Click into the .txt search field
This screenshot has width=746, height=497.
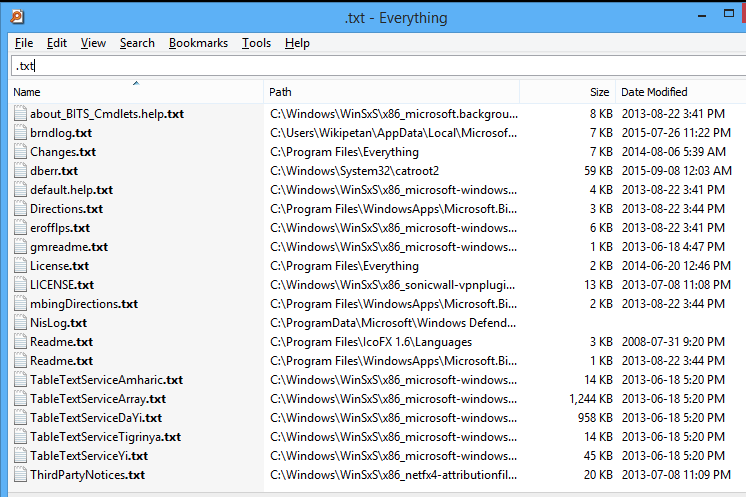point(378,66)
